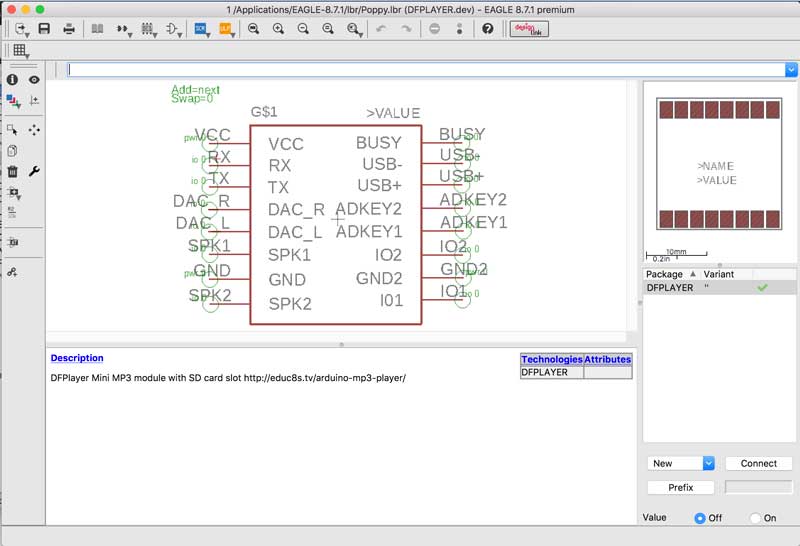Select the Delete trash tool
The image size is (800, 546).
(x=12, y=171)
